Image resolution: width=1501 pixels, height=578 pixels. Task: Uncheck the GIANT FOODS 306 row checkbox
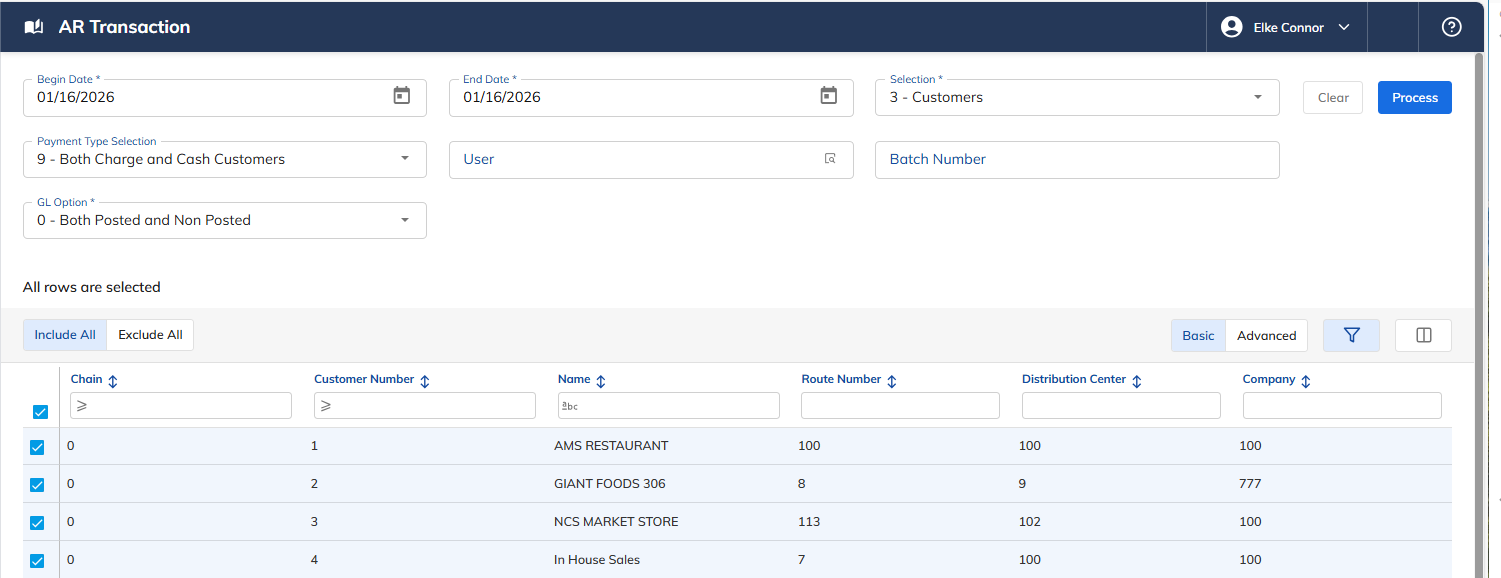click(x=37, y=485)
